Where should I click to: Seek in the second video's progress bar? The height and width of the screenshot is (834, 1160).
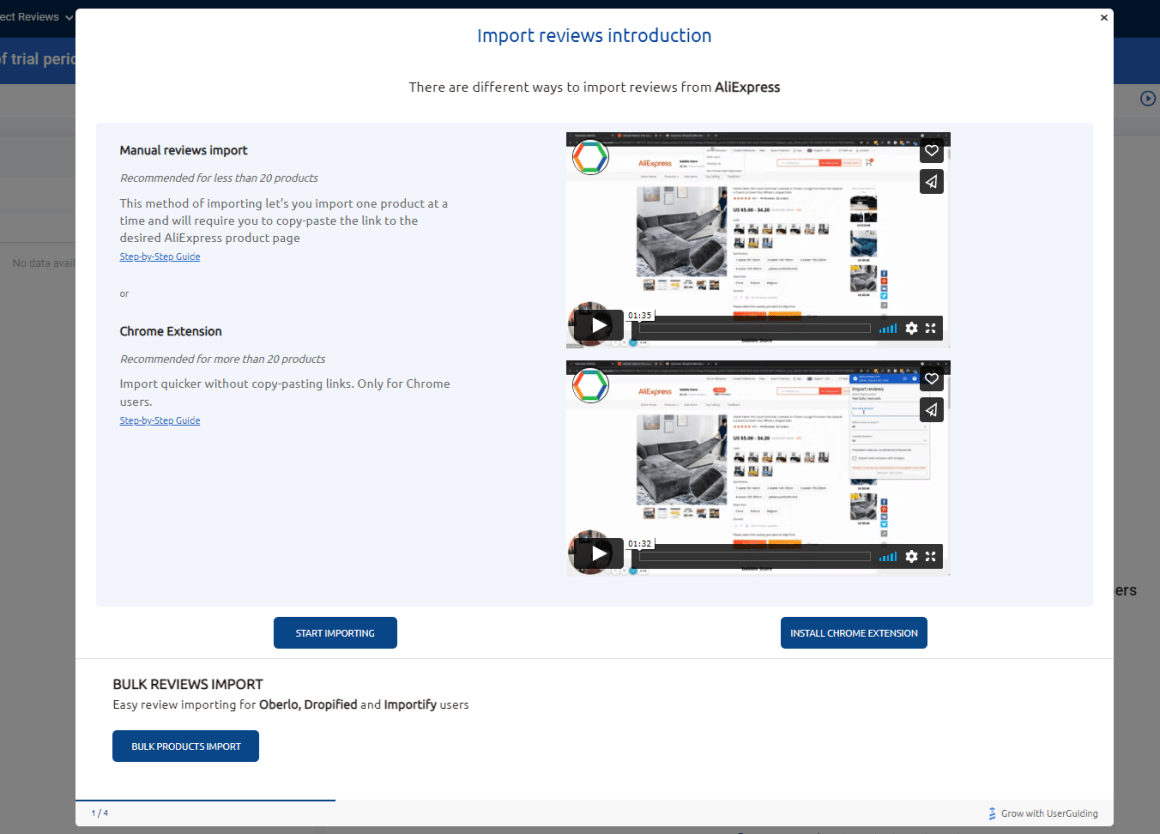pyautogui.click(x=753, y=556)
